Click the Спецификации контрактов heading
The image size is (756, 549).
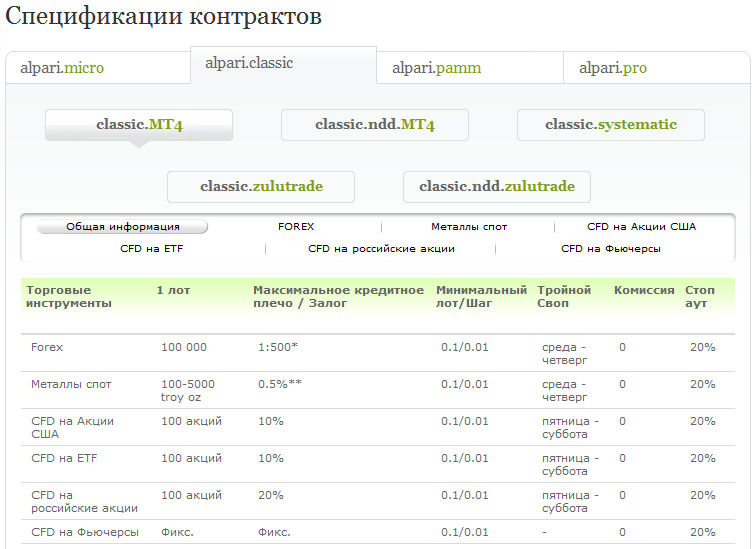[163, 16]
